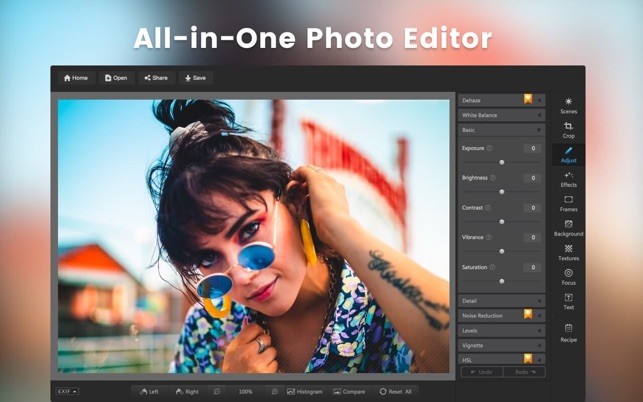Click Reset All
This screenshot has height=402, width=643.
coord(396,392)
